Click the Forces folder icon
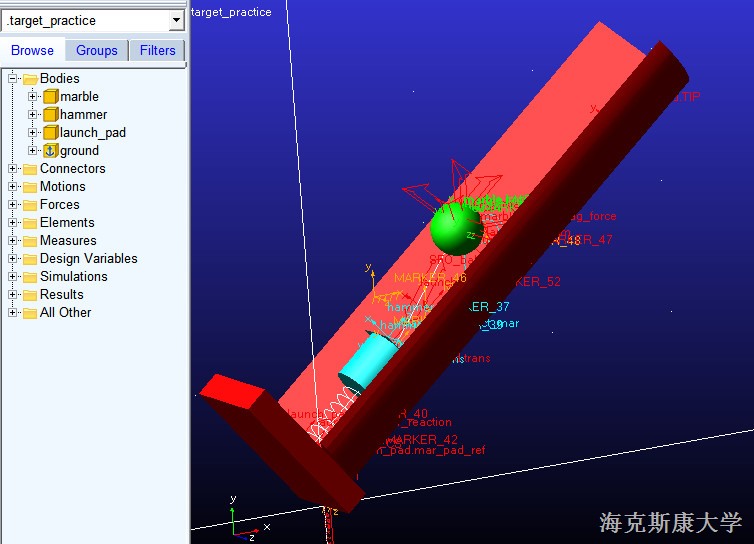 (x=29, y=205)
